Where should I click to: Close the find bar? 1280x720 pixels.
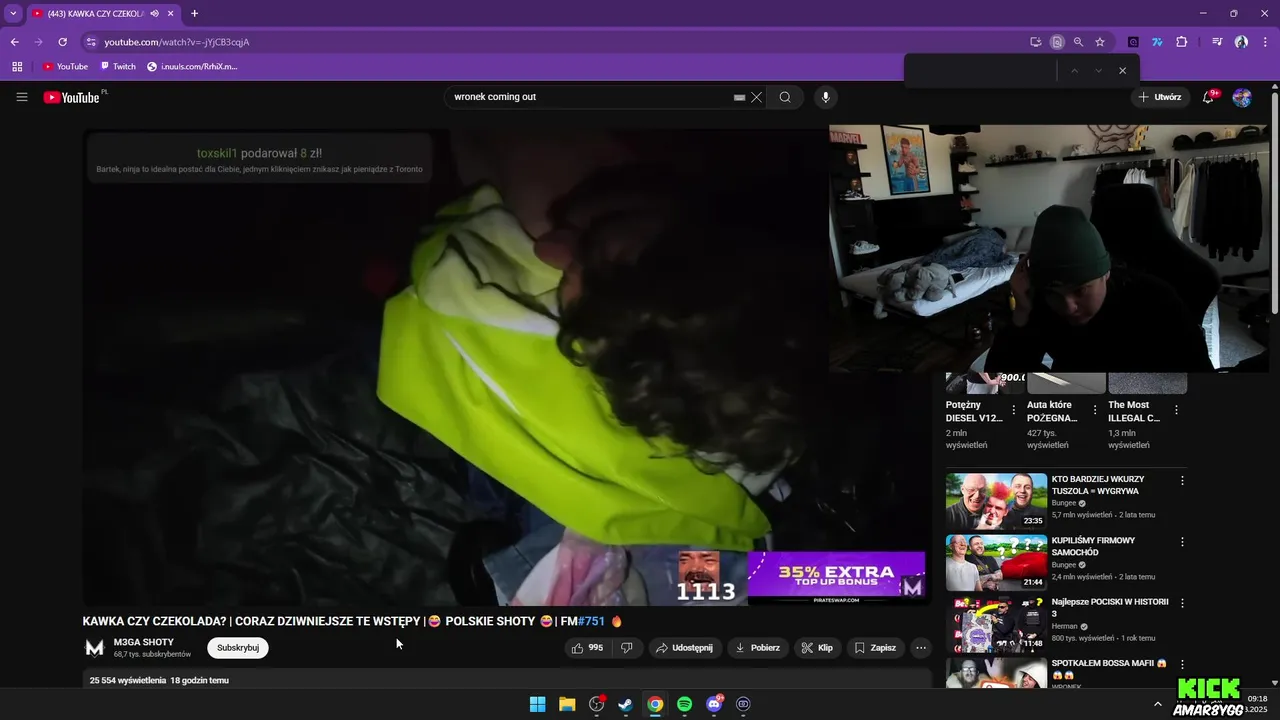[1122, 71]
